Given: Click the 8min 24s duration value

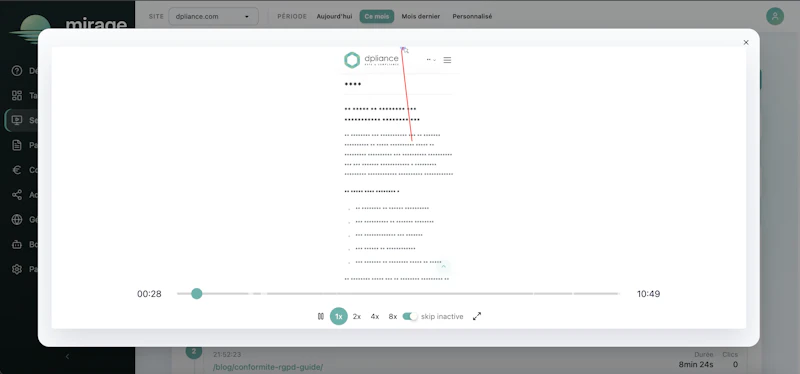Looking at the screenshot, I should tap(696, 364).
